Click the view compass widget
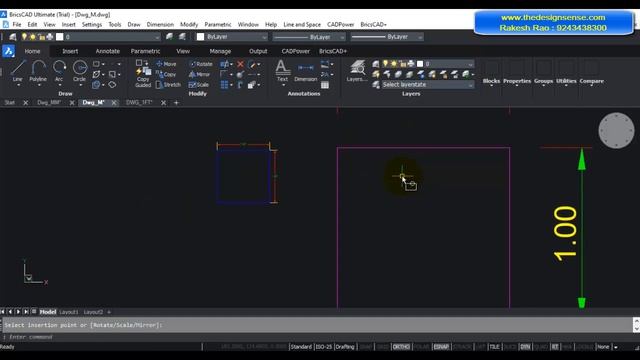The height and width of the screenshot is (360, 640). pyautogui.click(x=616, y=131)
